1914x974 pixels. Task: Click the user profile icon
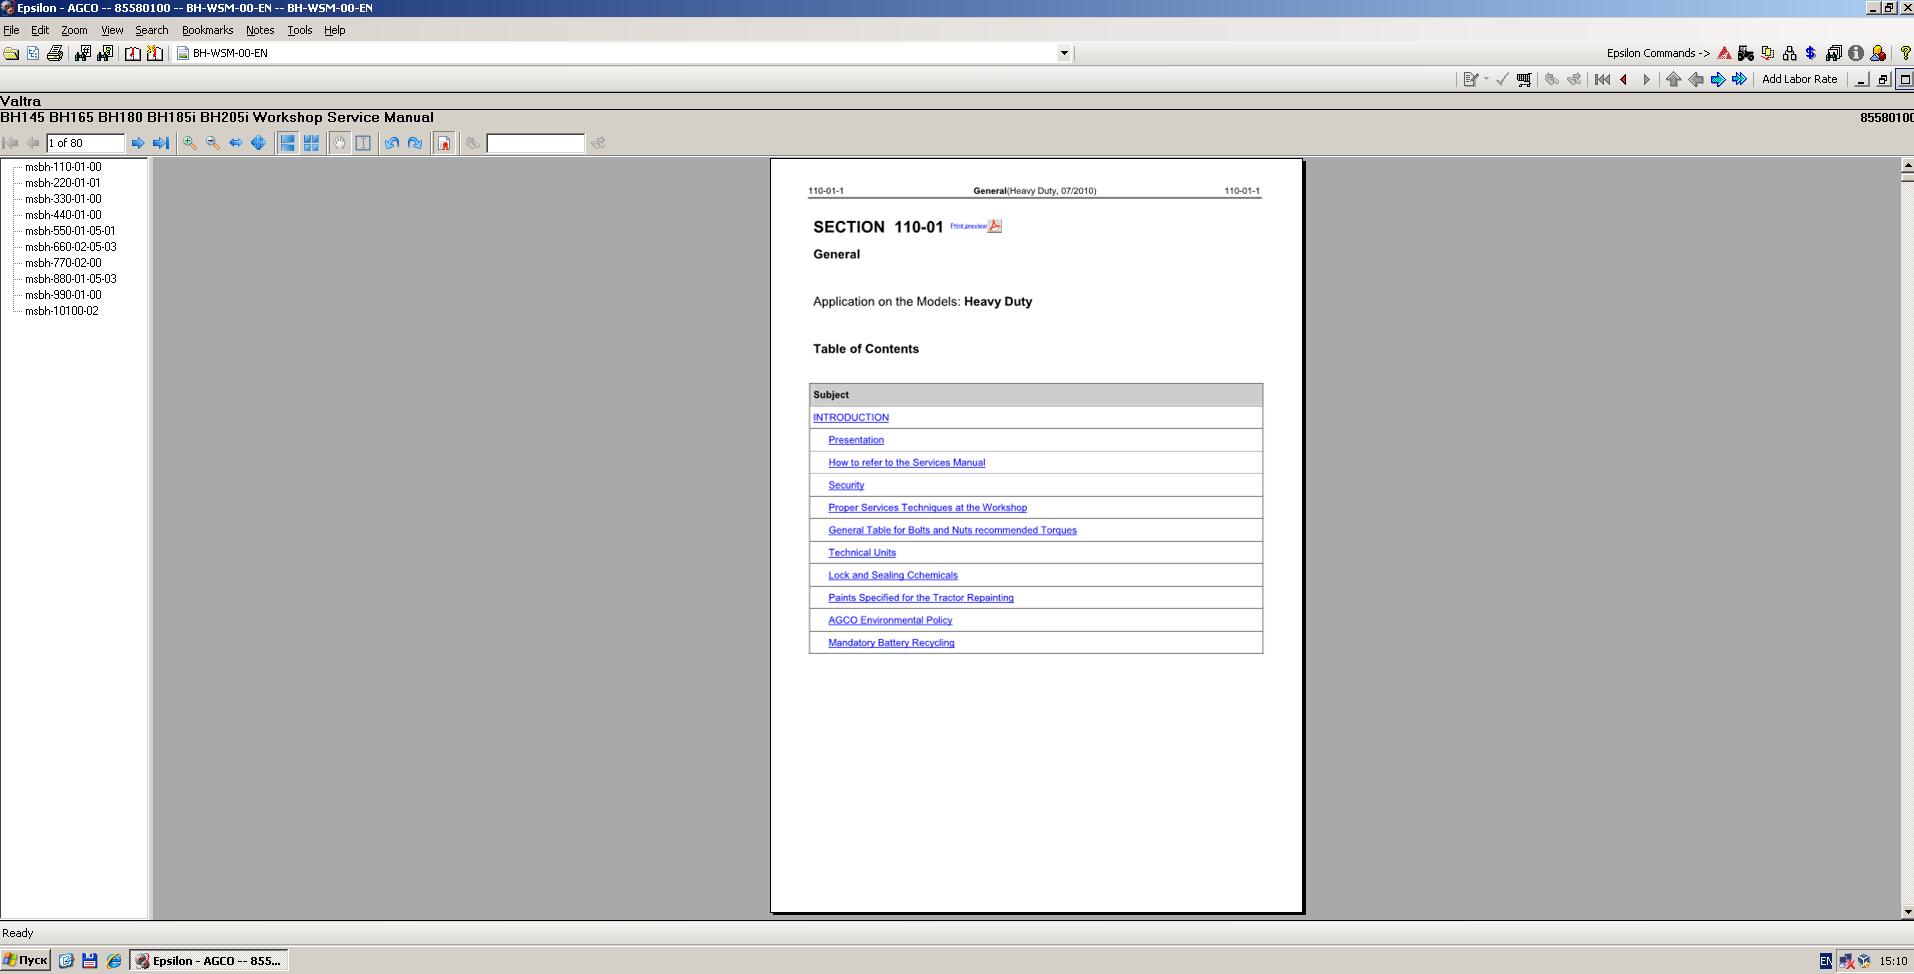pos(1878,53)
